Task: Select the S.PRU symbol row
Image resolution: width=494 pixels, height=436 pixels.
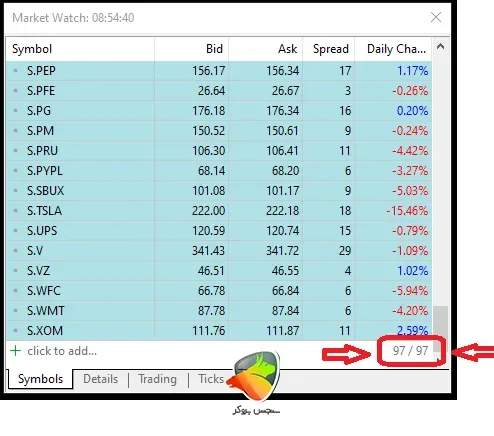Action: pos(219,151)
